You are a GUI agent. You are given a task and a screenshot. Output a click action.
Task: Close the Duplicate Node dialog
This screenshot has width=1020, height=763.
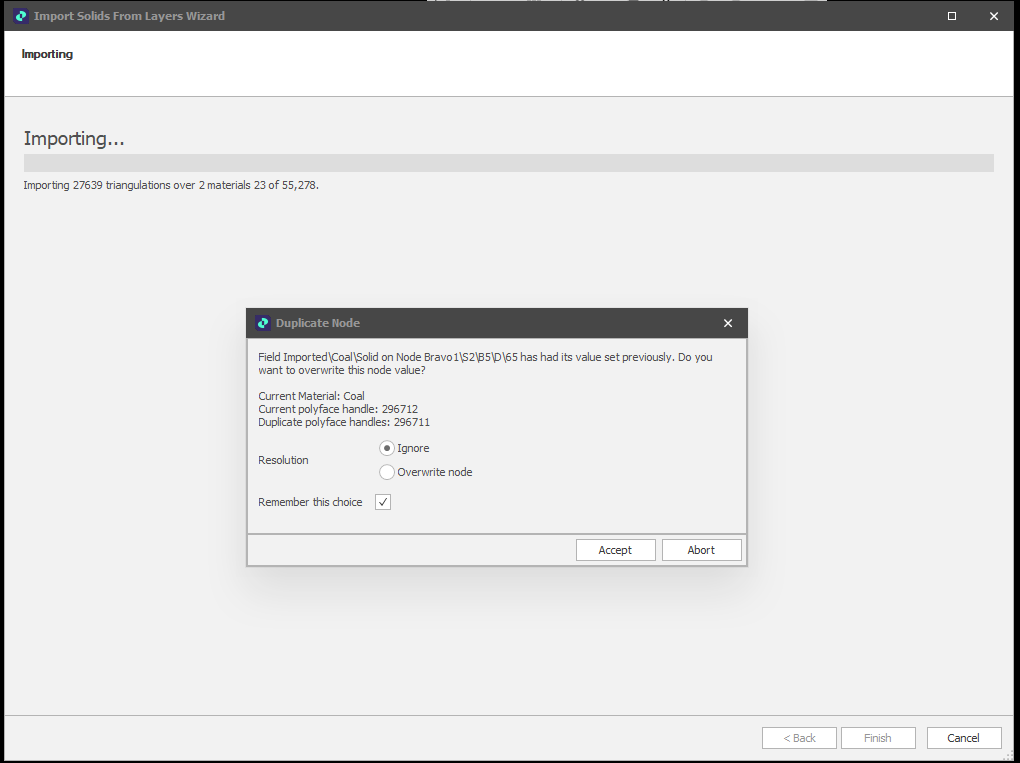[727, 322]
